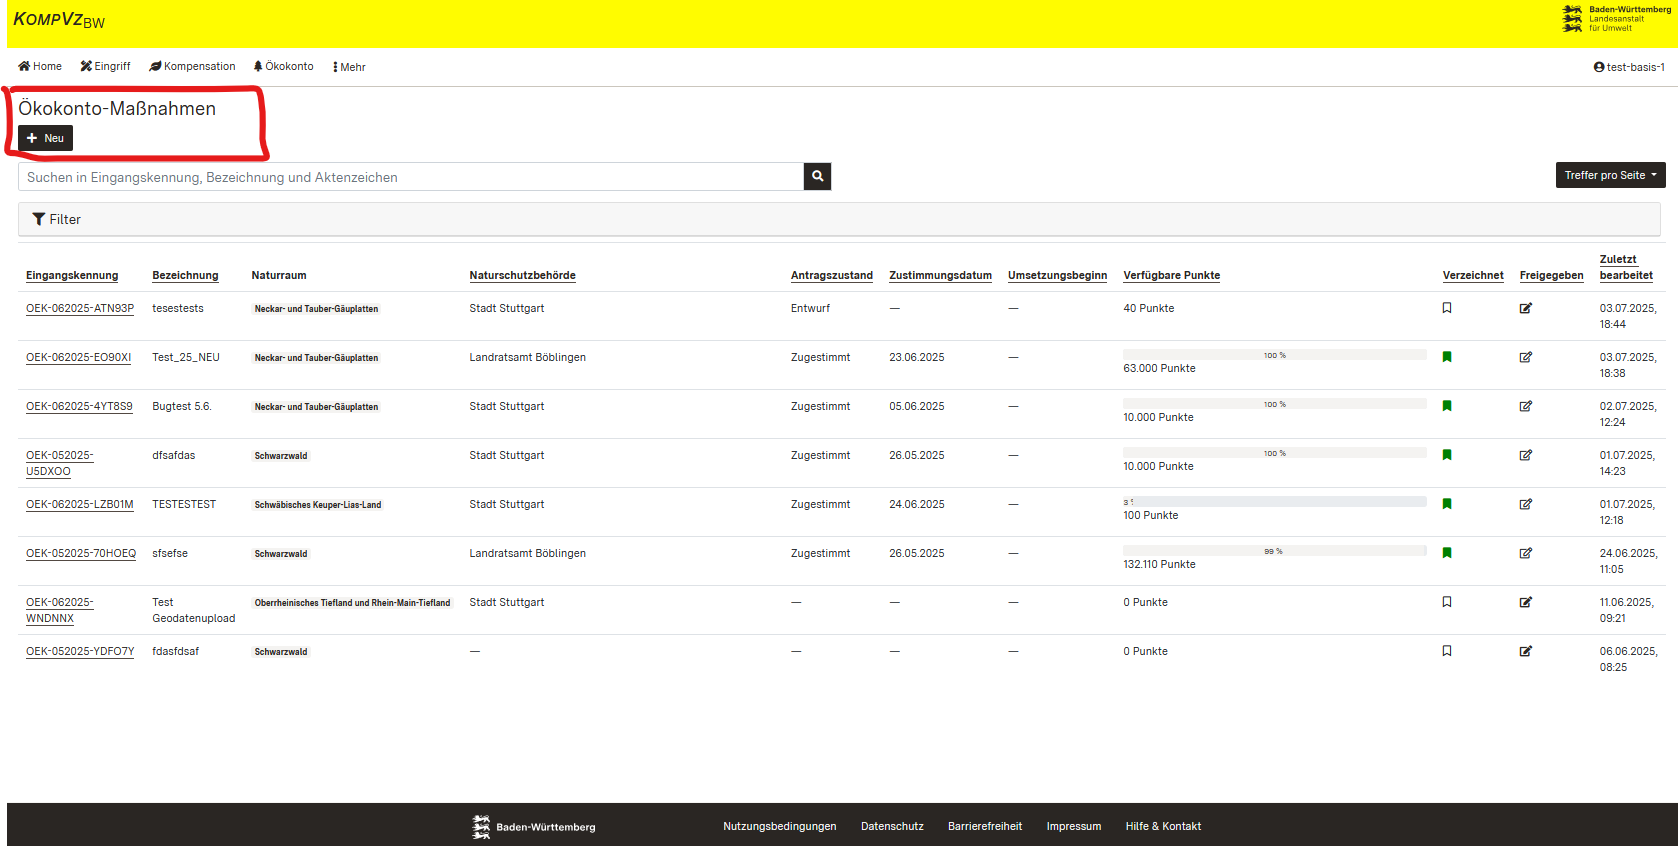Go to the Eingriff menu item

(105, 67)
